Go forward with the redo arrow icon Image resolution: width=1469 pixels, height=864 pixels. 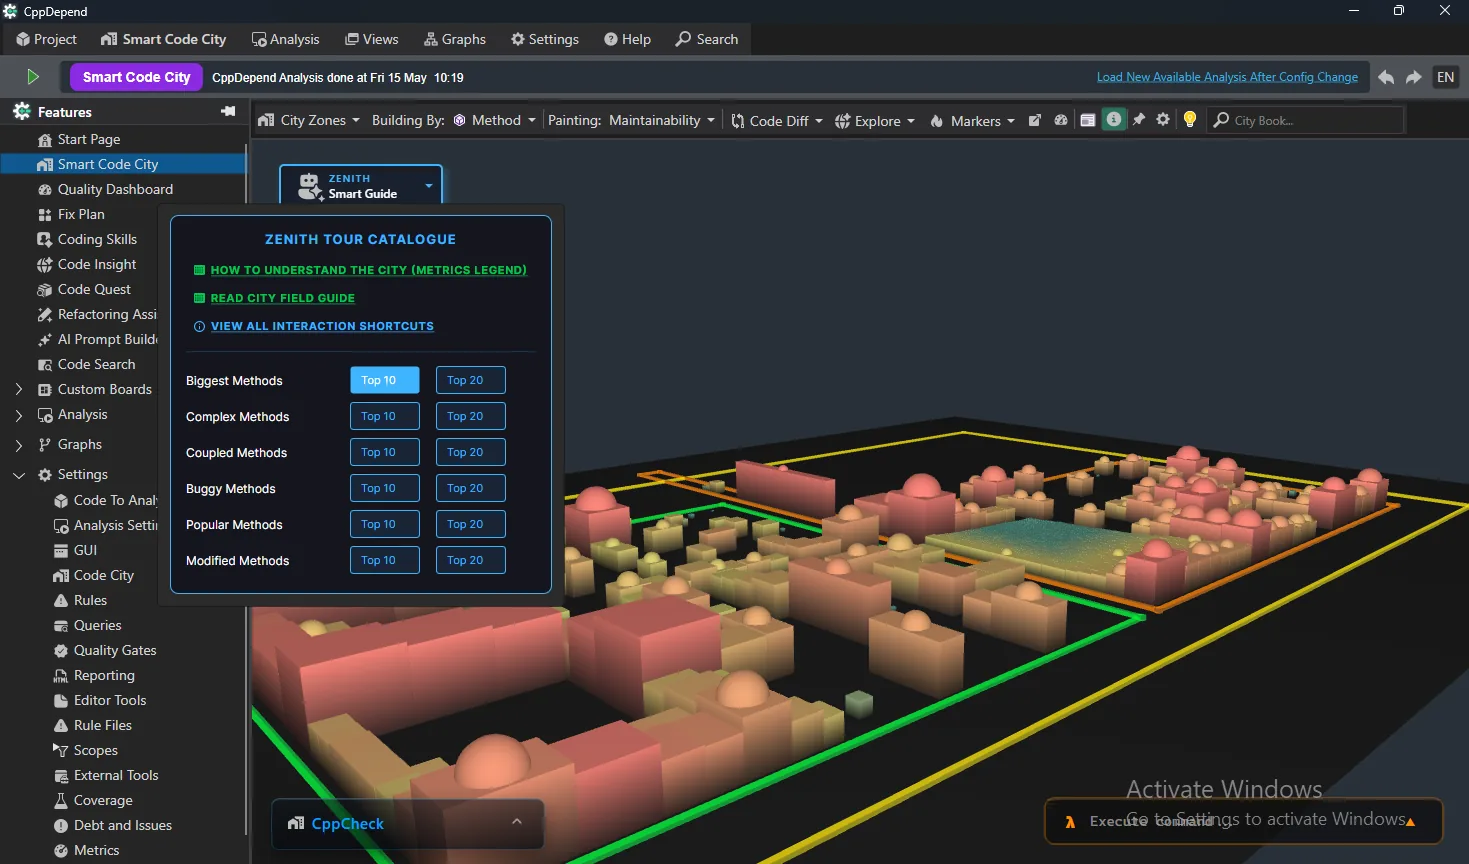coord(1414,77)
